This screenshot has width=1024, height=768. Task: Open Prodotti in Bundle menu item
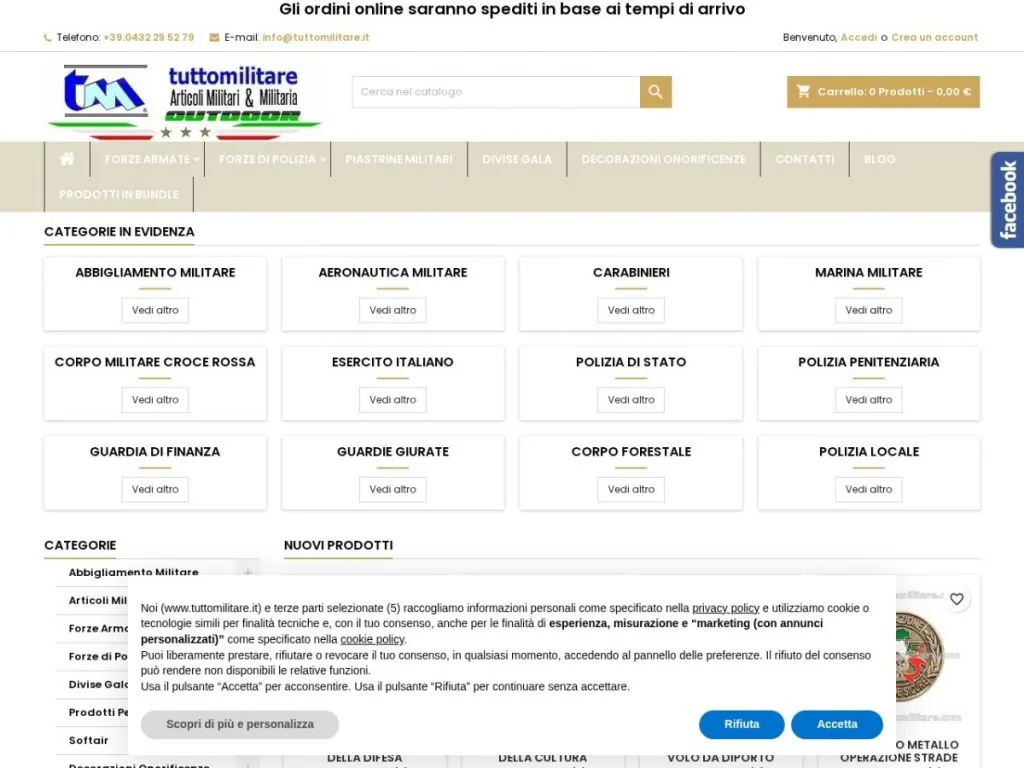coord(119,195)
